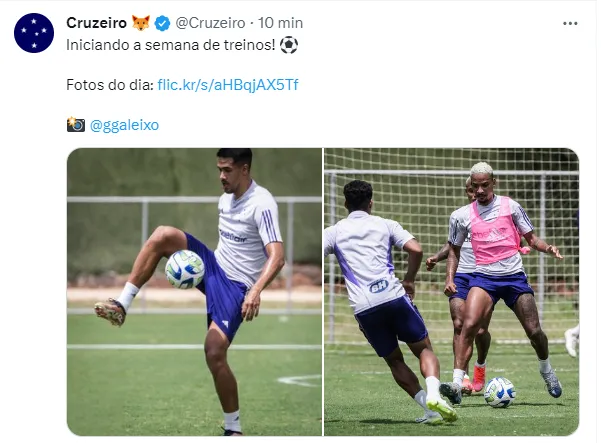
Task: Click the Cruzeiro display name
Action: pos(96,23)
